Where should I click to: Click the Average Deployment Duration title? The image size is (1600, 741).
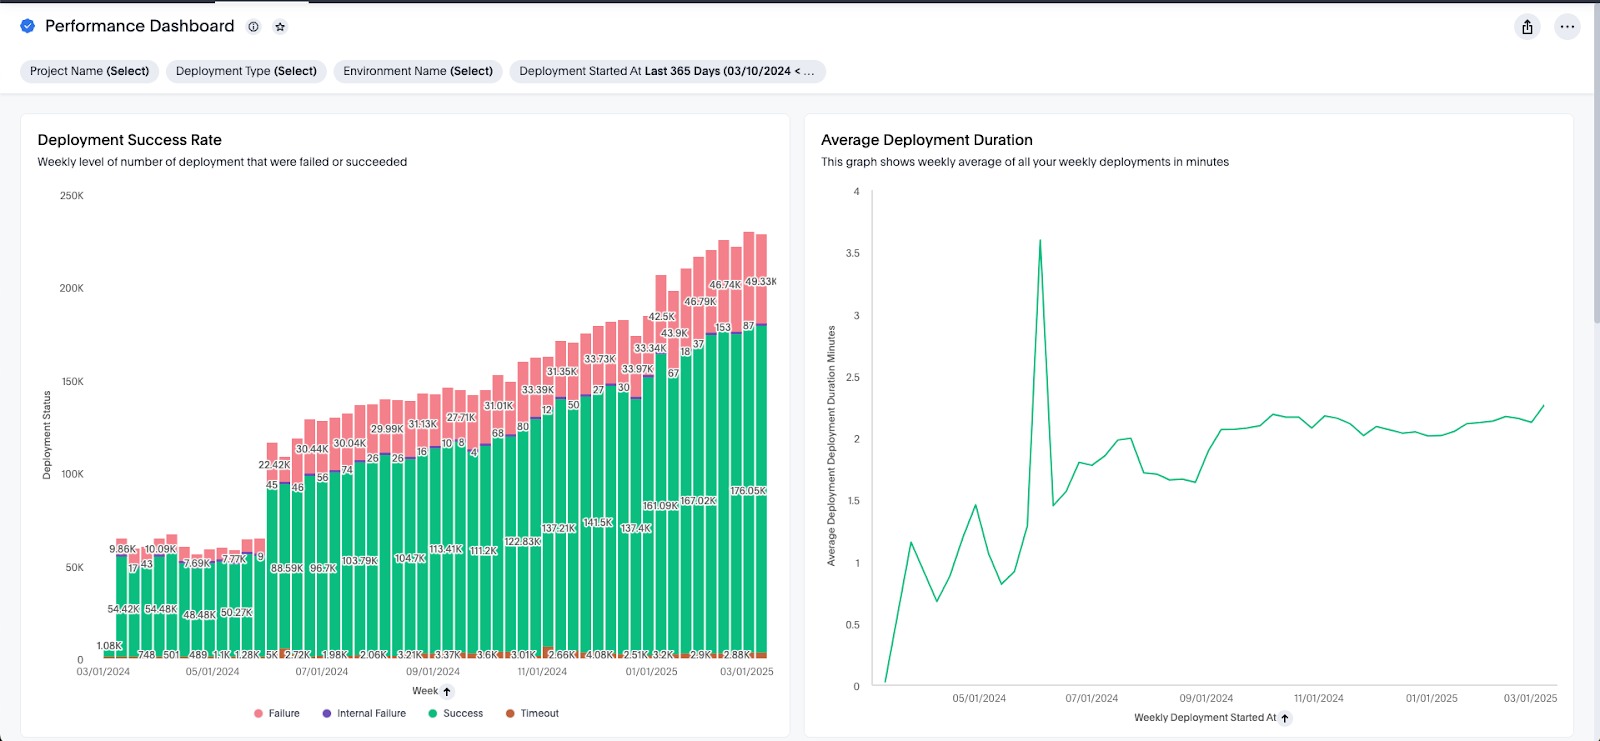(x=927, y=140)
